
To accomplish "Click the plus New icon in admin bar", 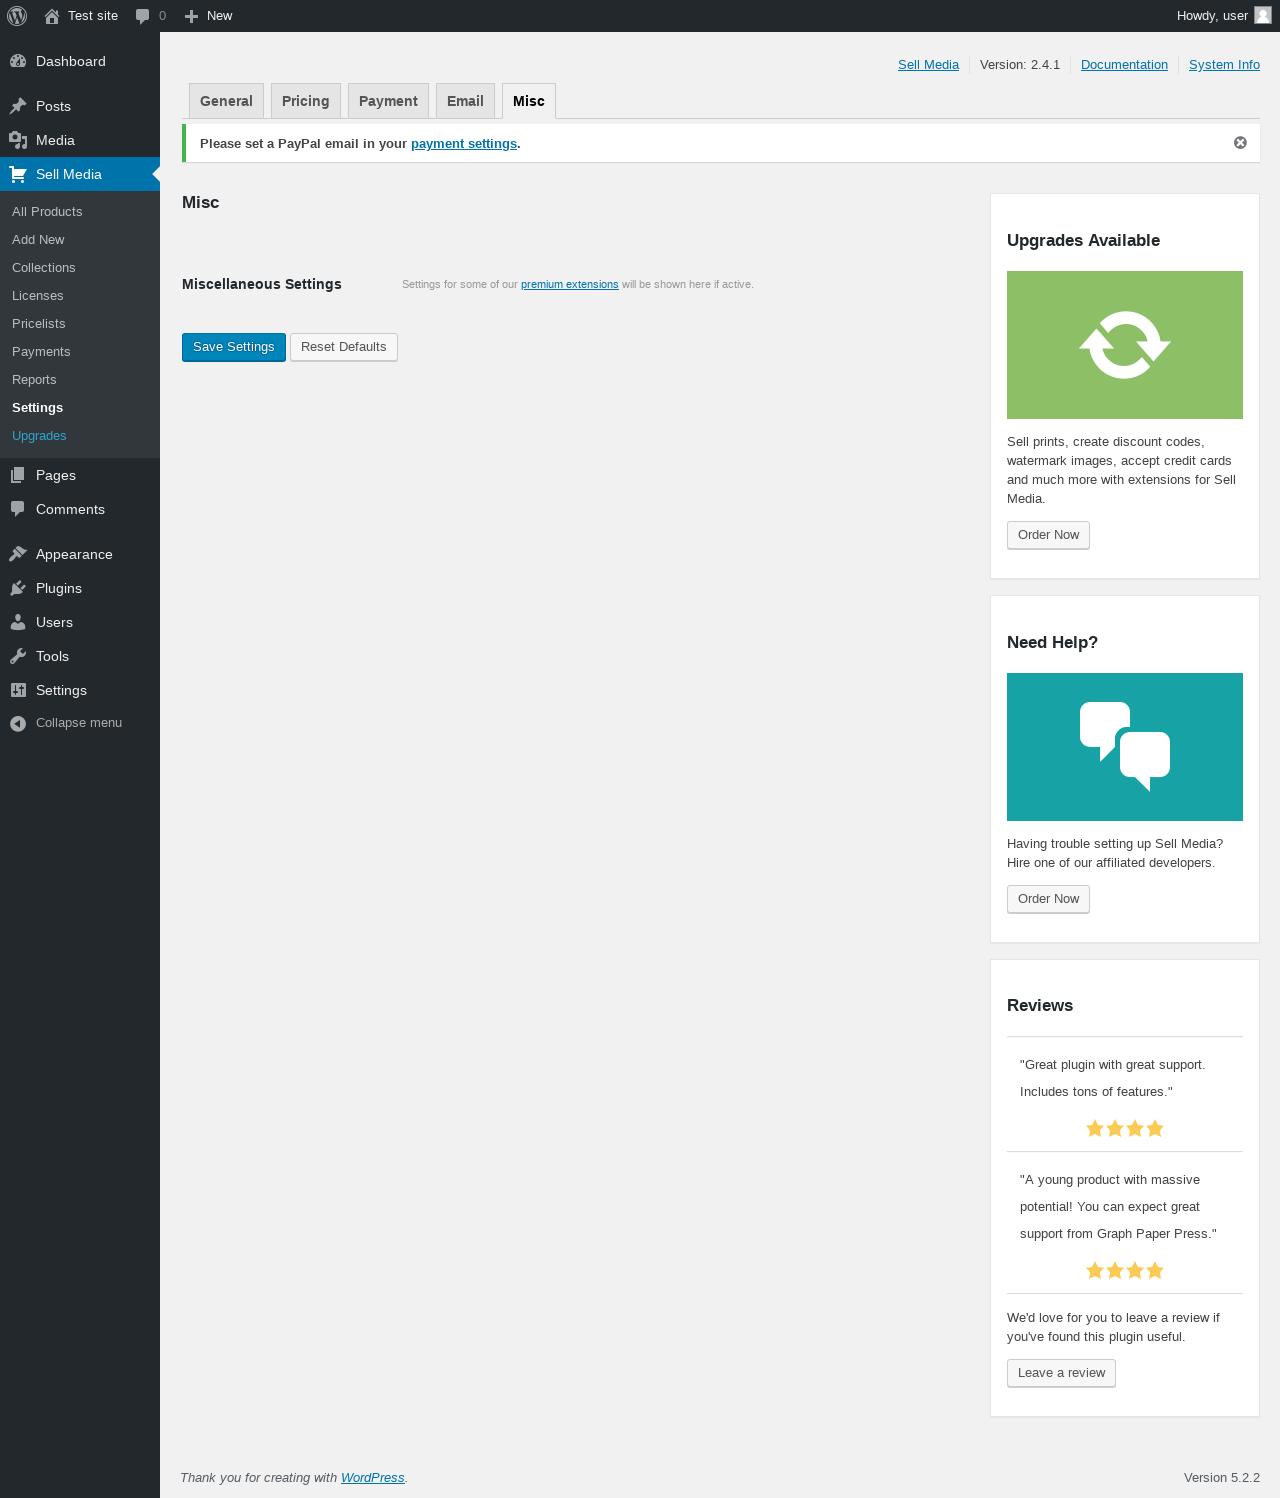I will [x=192, y=16].
